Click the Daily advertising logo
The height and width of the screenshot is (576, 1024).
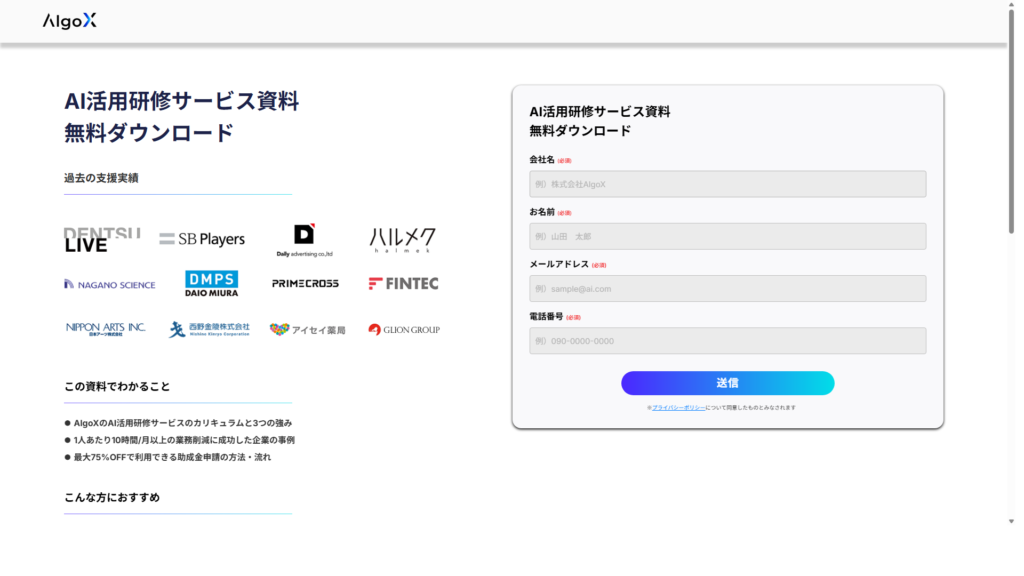304,240
